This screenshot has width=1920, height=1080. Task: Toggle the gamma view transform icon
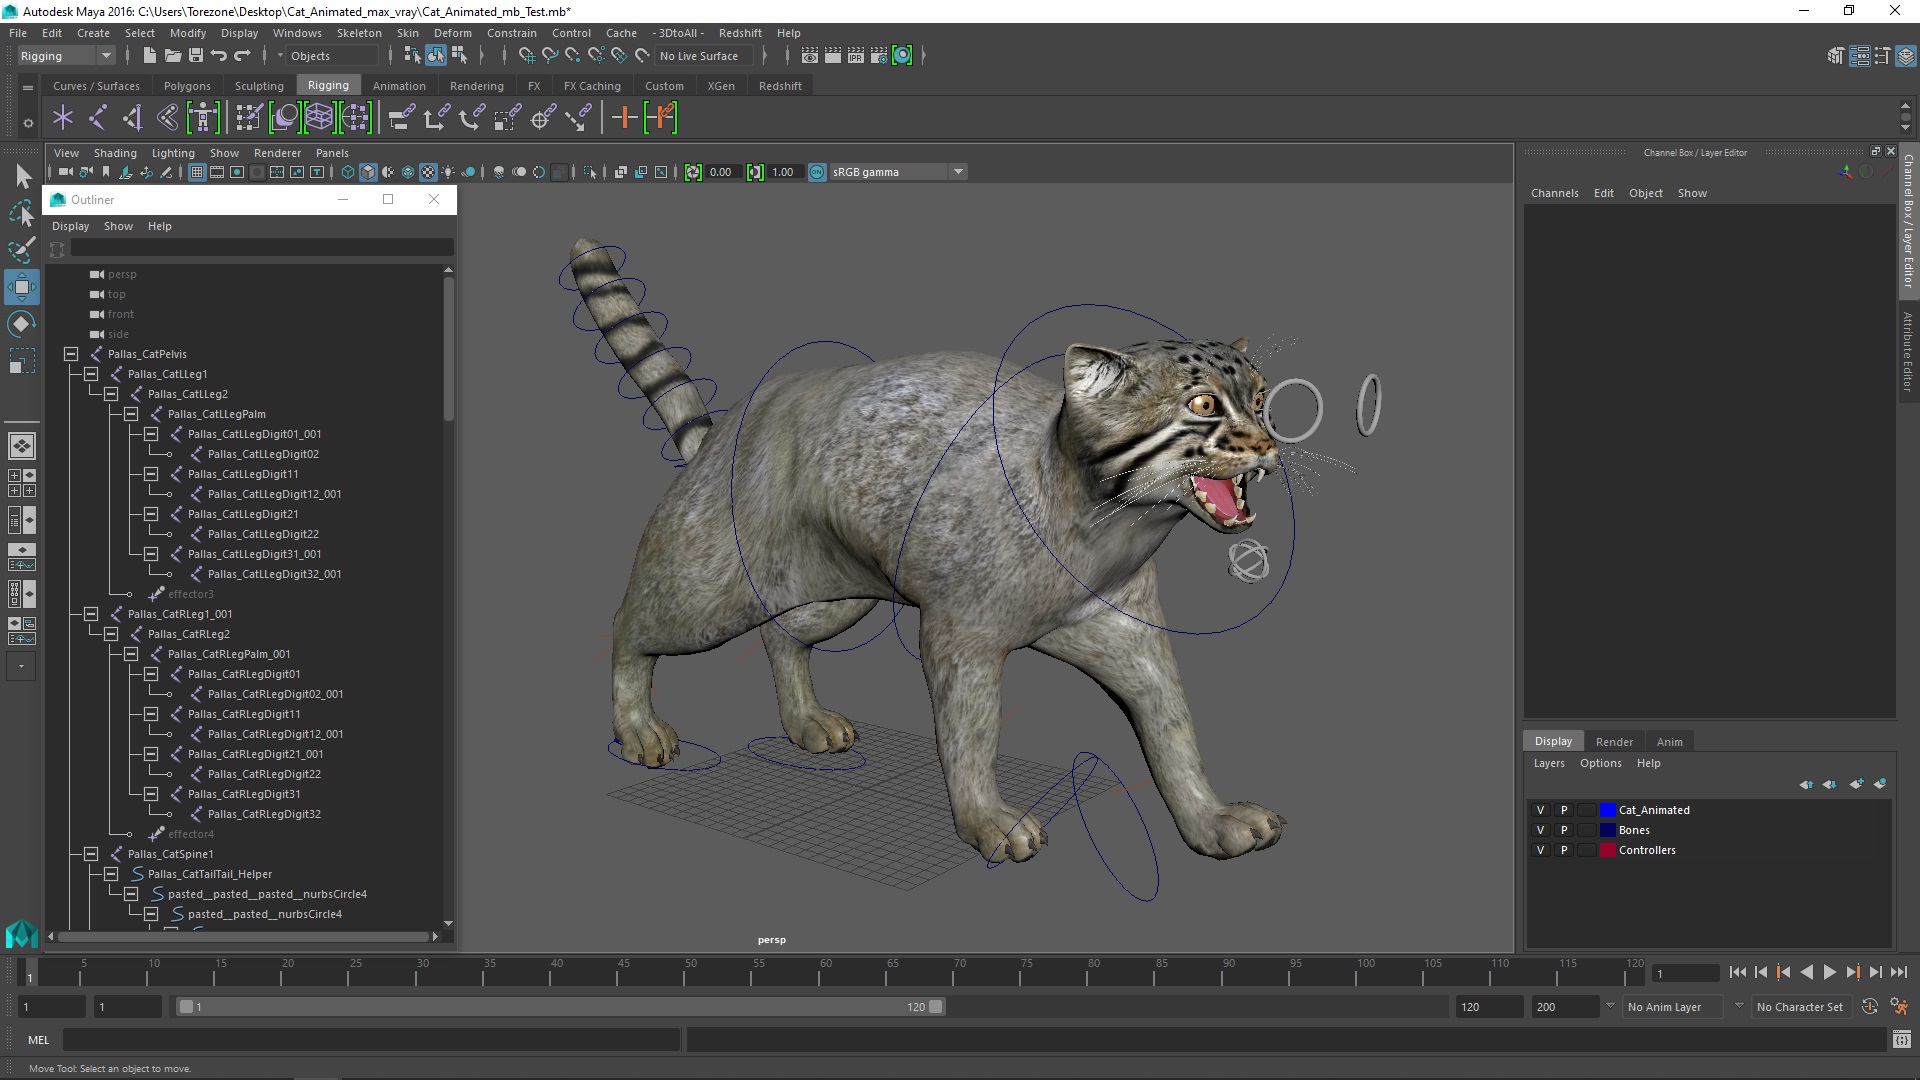pos(817,172)
